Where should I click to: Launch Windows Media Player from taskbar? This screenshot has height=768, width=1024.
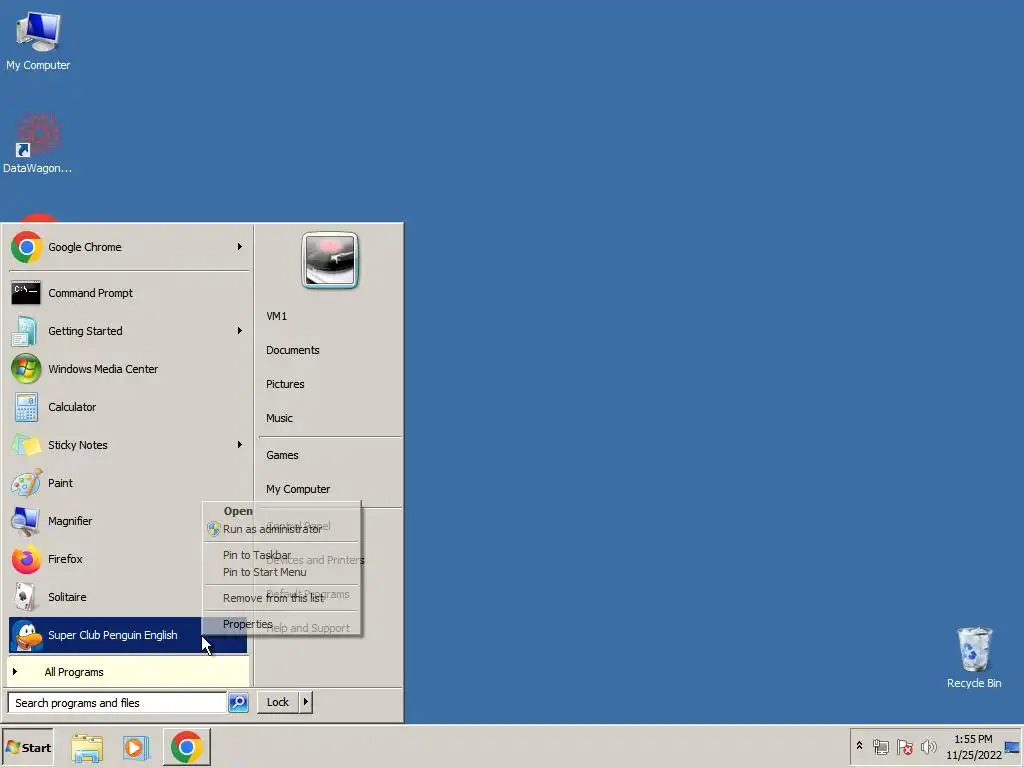coord(136,748)
